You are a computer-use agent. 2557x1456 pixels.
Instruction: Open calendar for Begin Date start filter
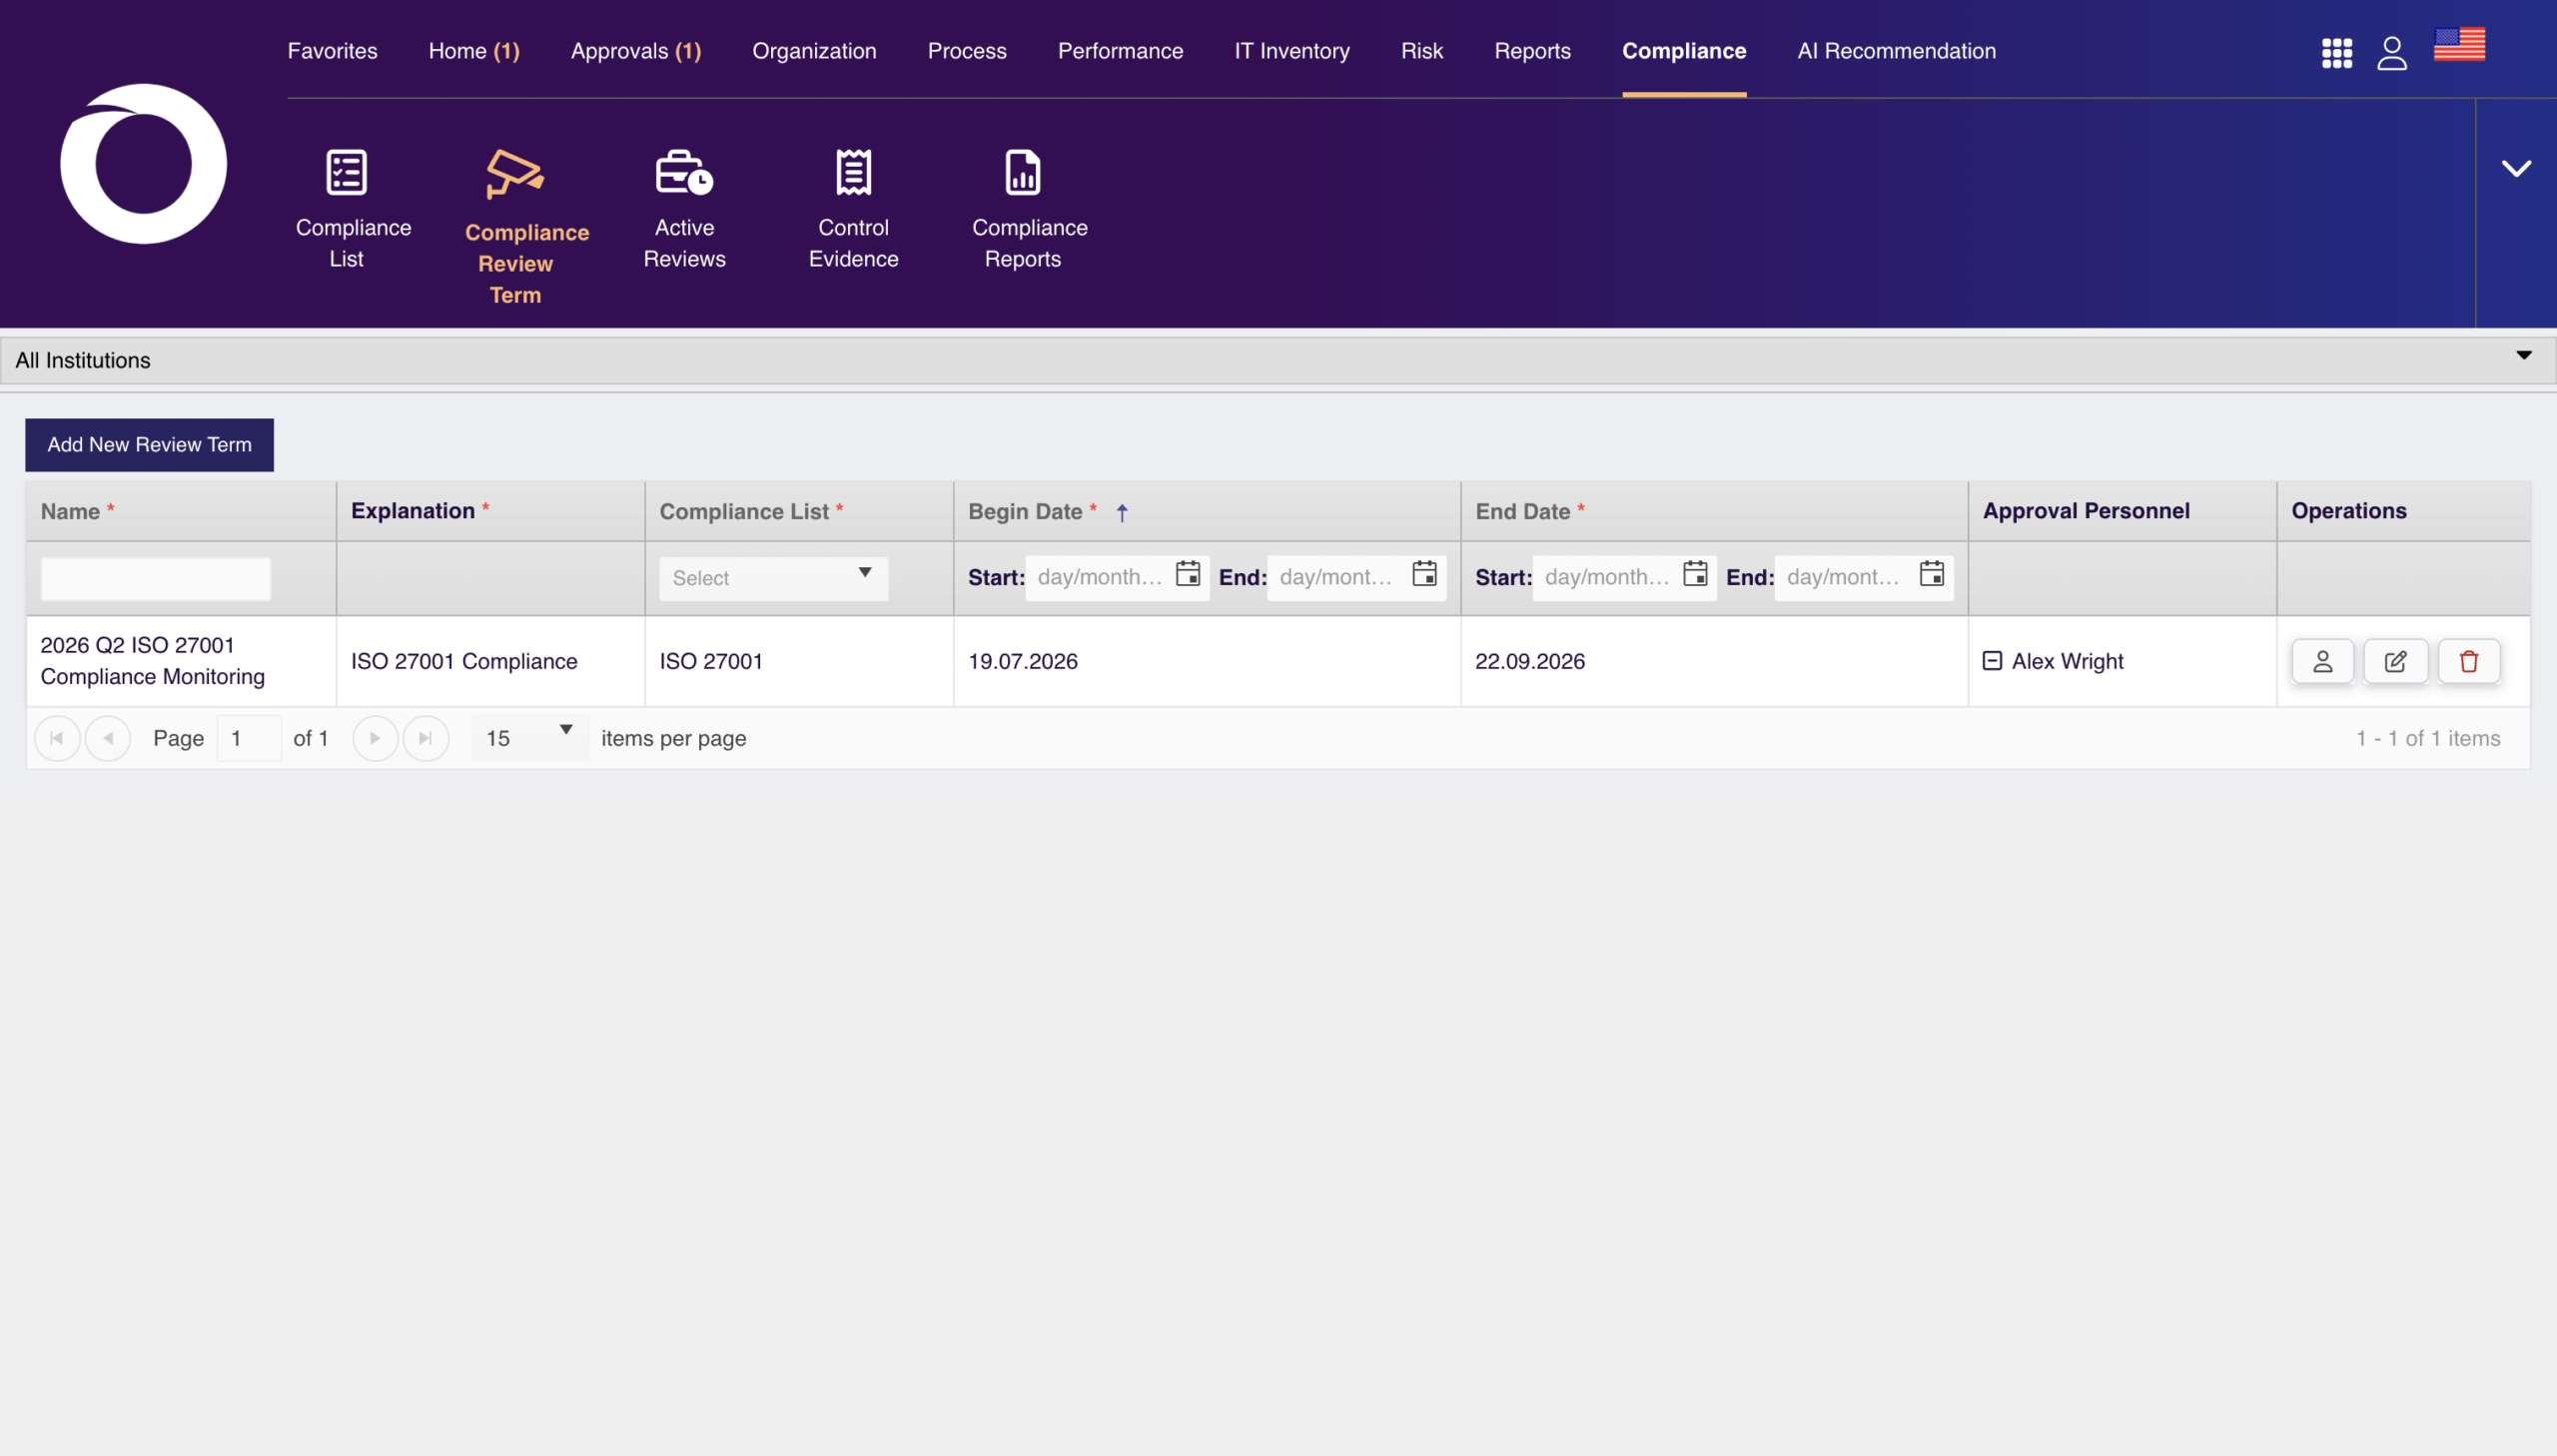(1187, 574)
